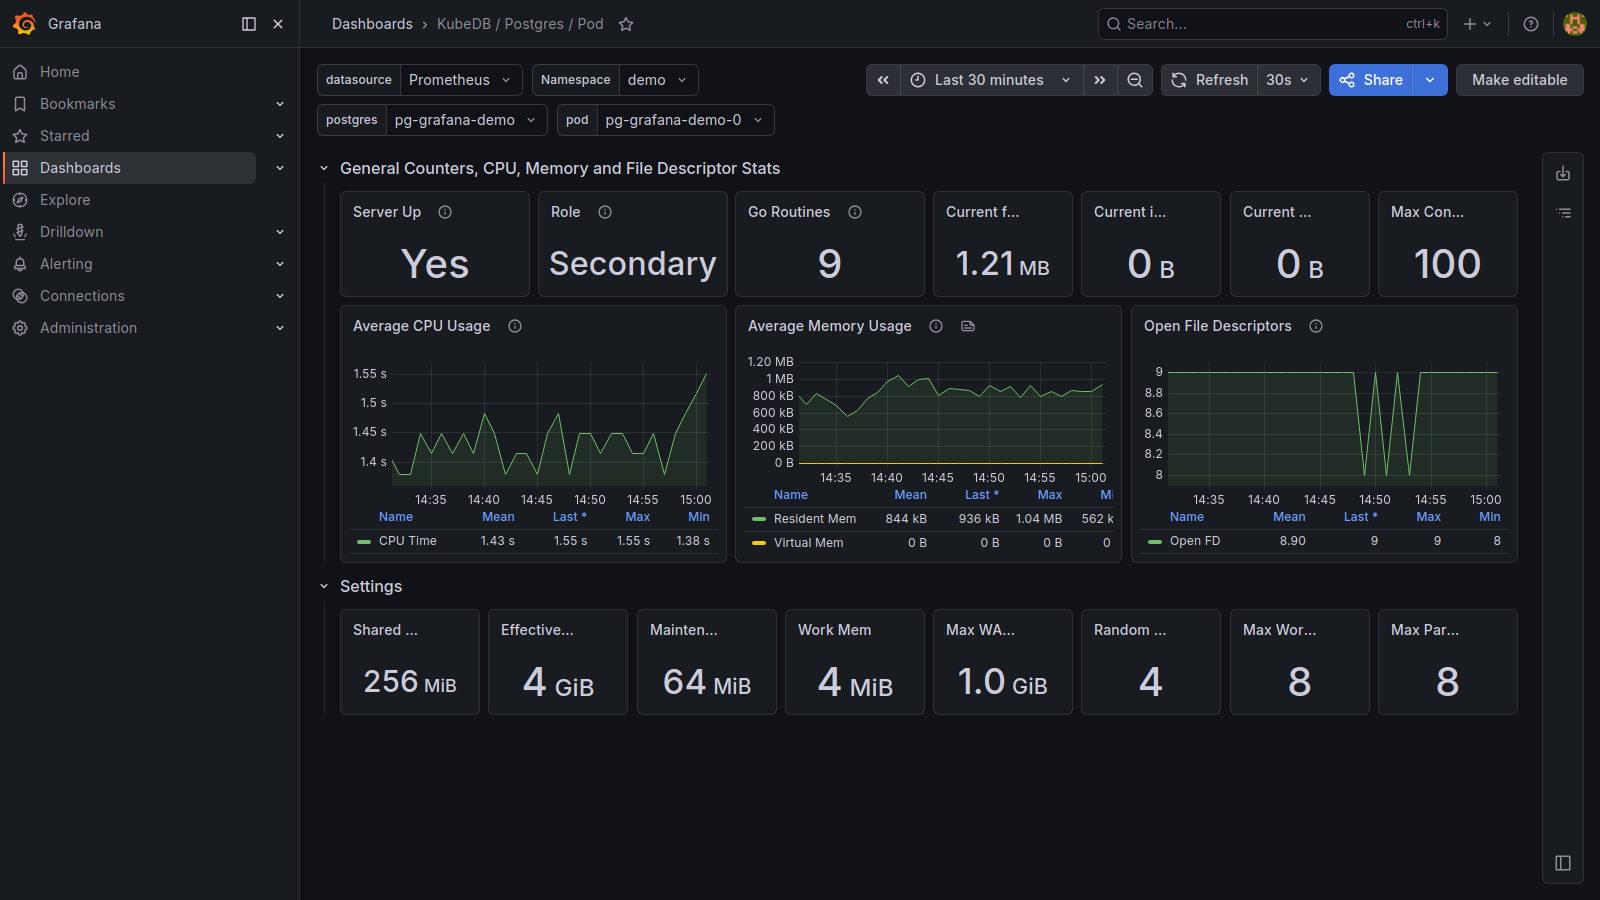Show info for Average Memory Usage

click(936, 326)
